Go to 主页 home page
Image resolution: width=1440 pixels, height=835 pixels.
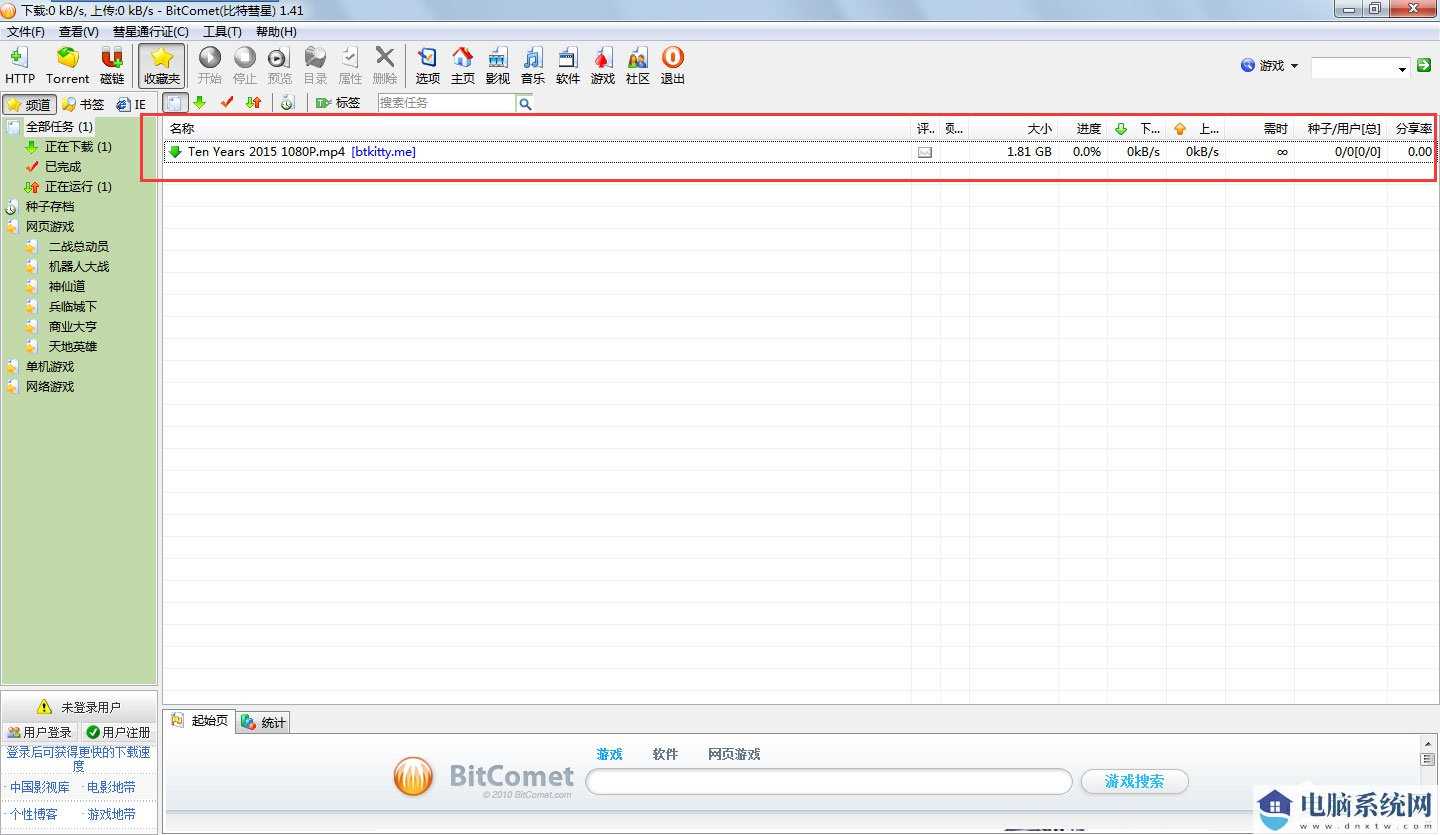462,65
